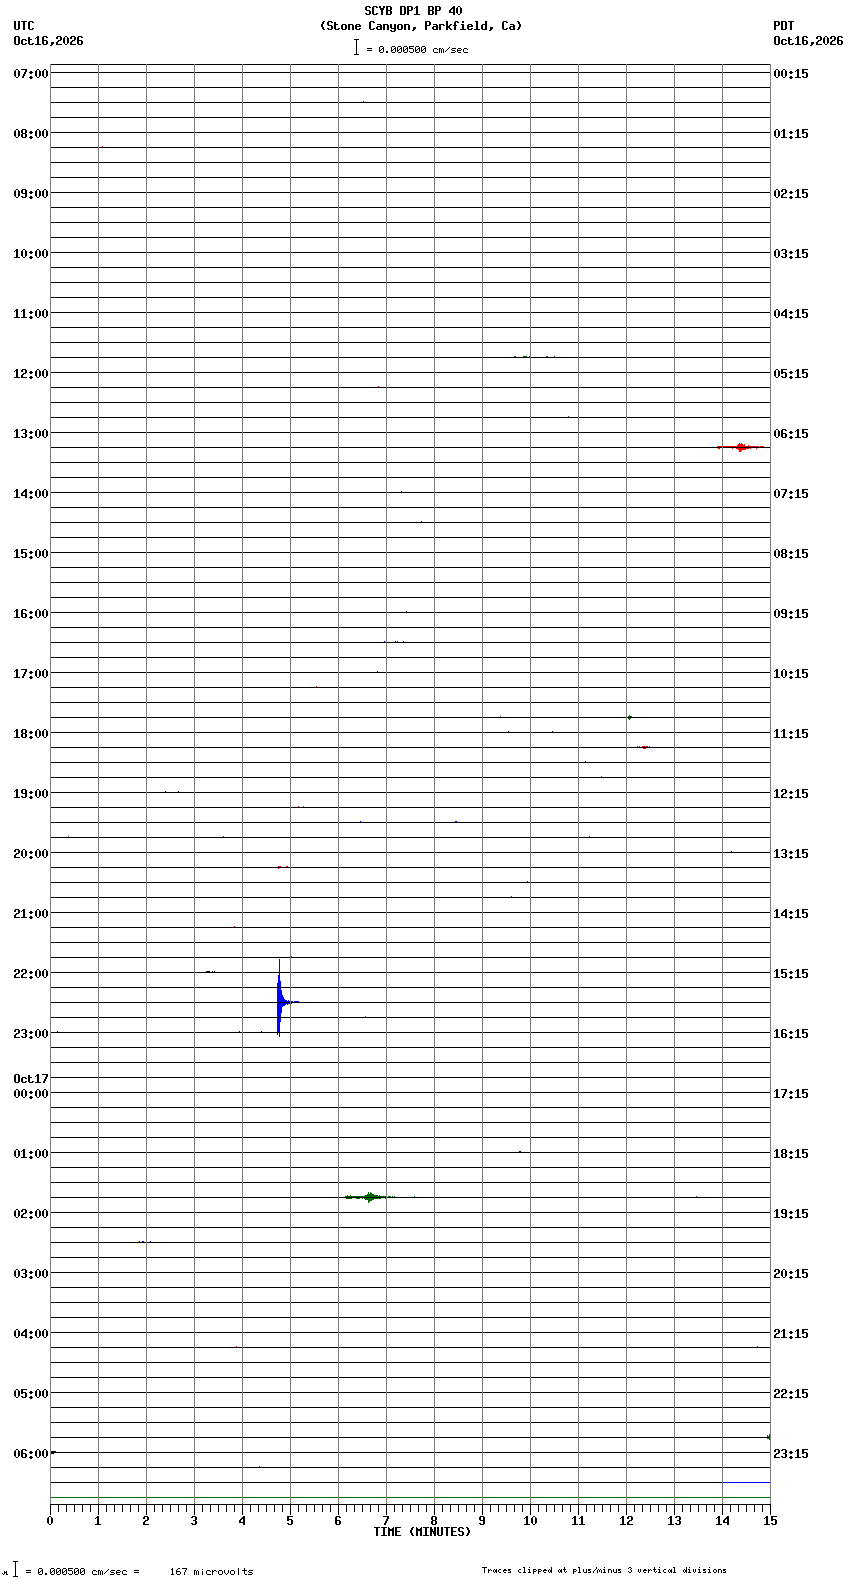Click the 'Oct17' date change label

[30, 1079]
